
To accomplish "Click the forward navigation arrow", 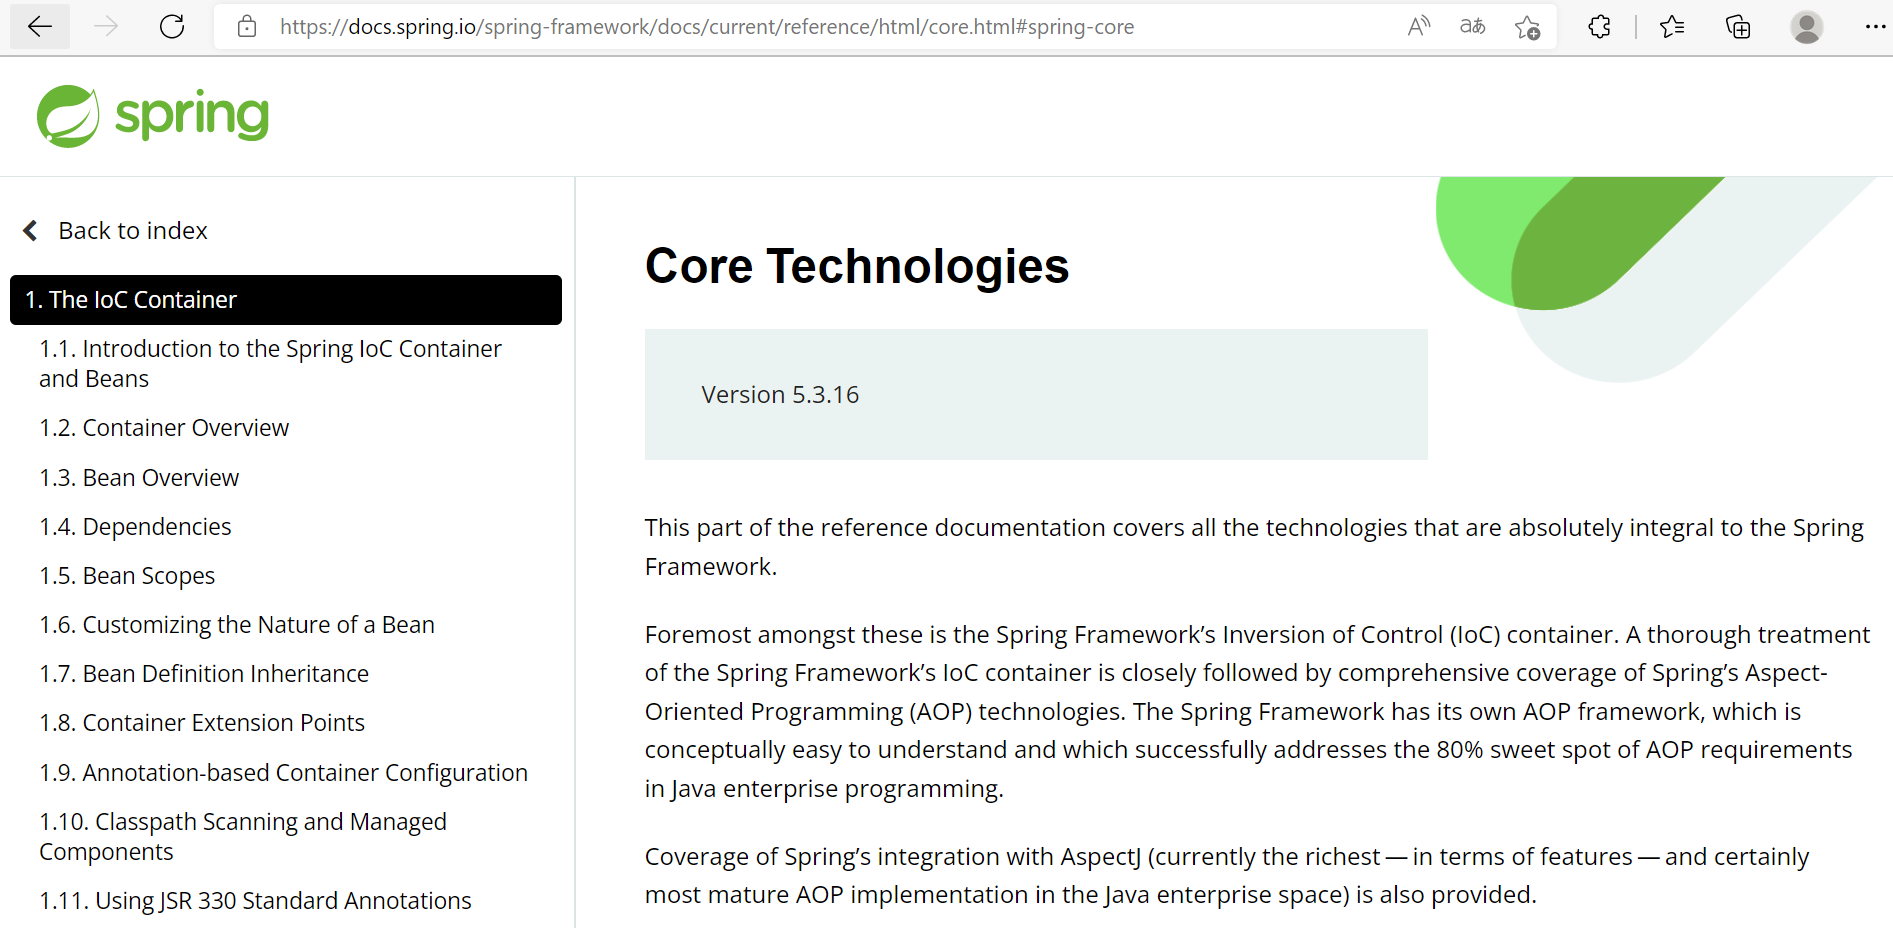I will [105, 27].
